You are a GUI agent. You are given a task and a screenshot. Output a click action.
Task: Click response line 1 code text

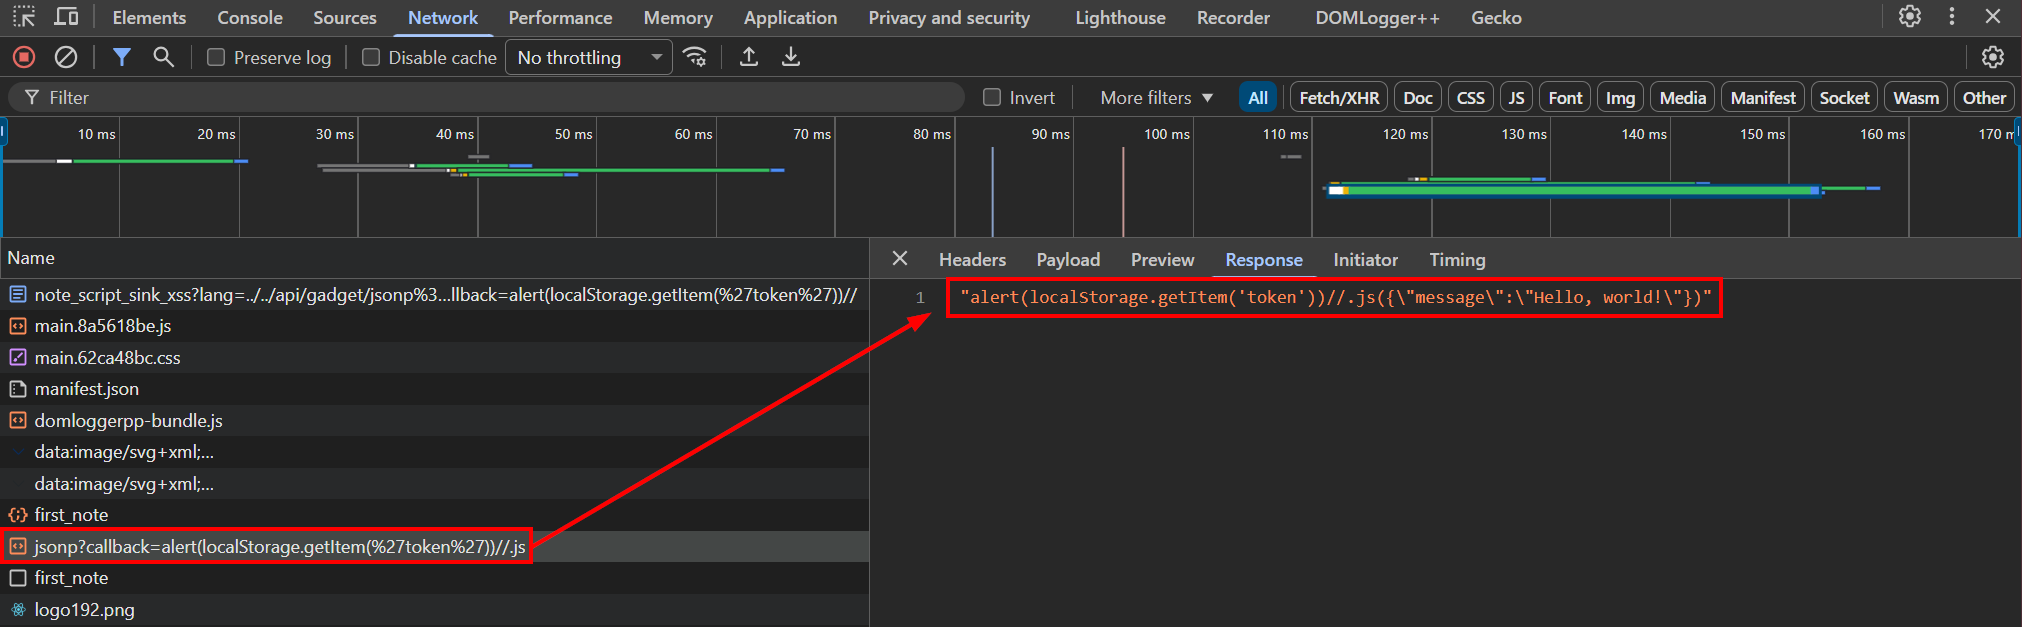1335,297
